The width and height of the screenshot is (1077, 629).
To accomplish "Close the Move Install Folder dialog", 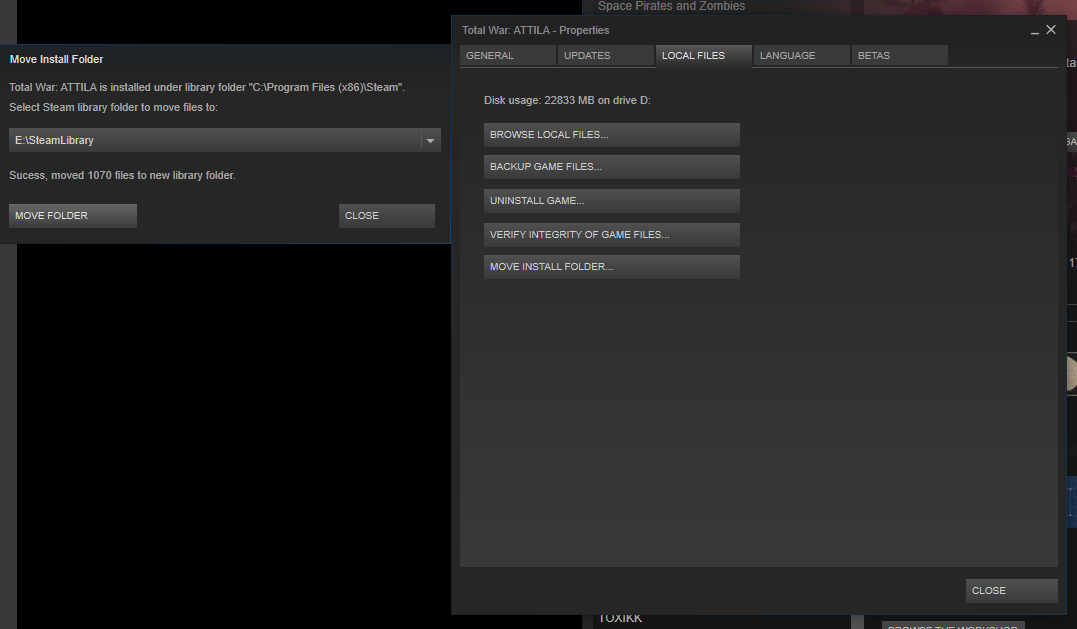I will tap(386, 215).
